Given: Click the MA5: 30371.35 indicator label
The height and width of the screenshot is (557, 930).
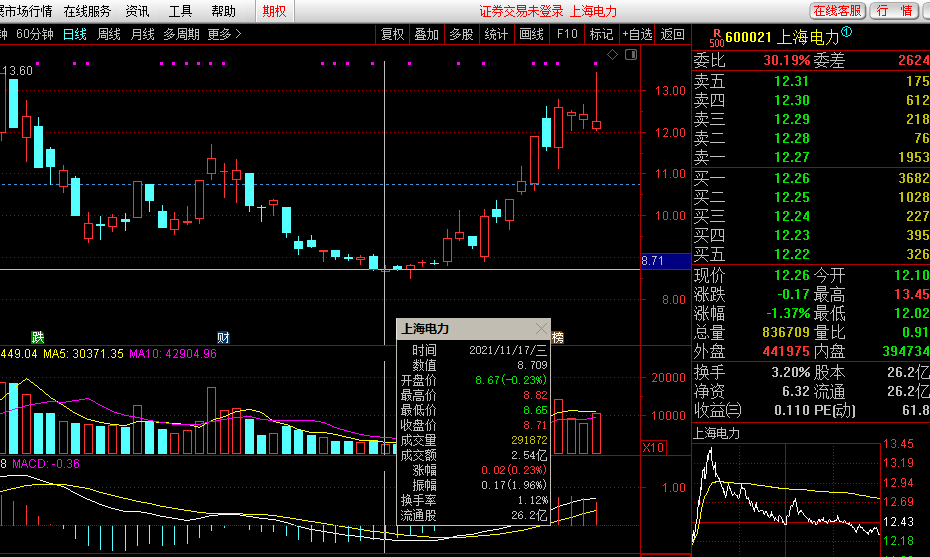Looking at the screenshot, I should (x=84, y=354).
